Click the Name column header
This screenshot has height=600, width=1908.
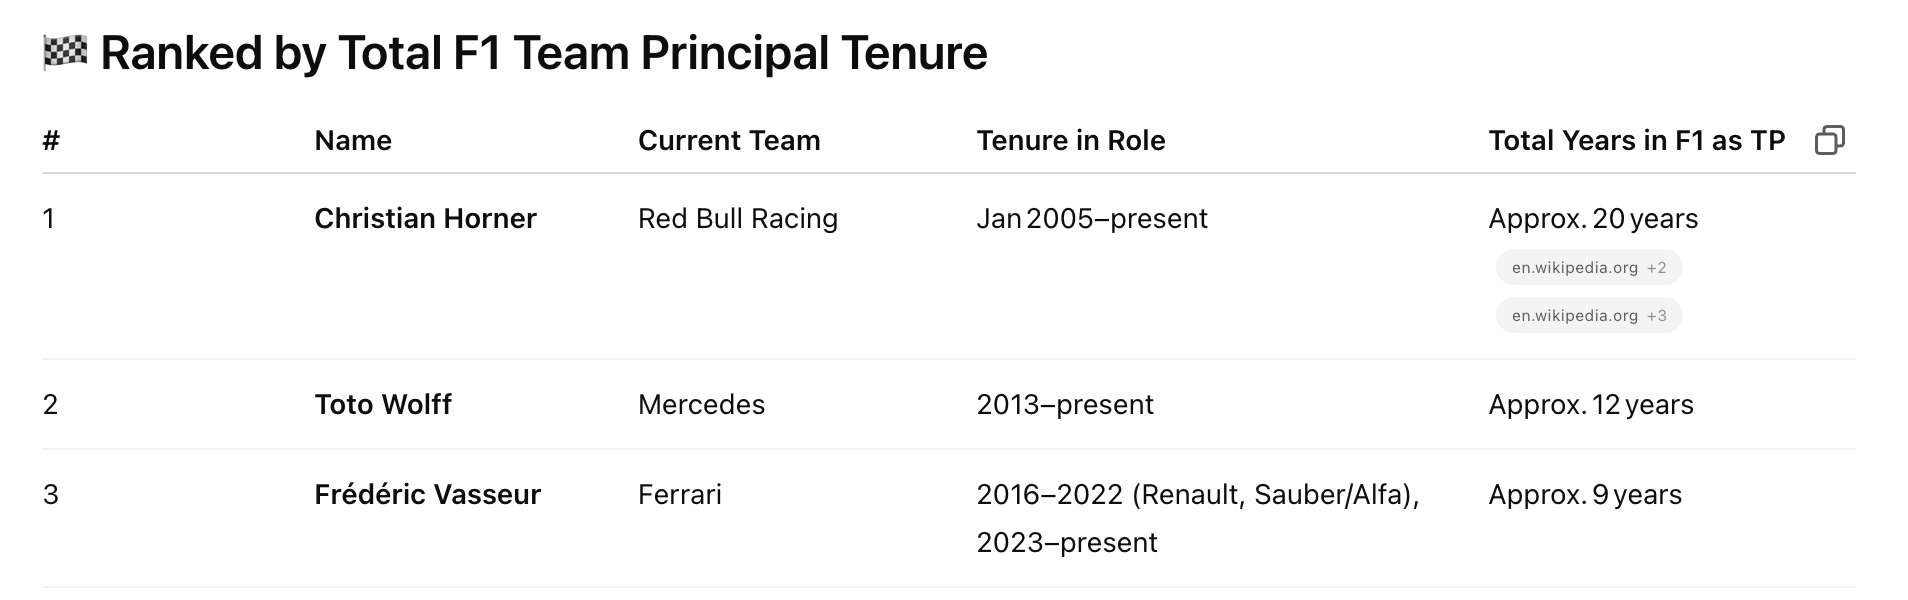(x=353, y=141)
